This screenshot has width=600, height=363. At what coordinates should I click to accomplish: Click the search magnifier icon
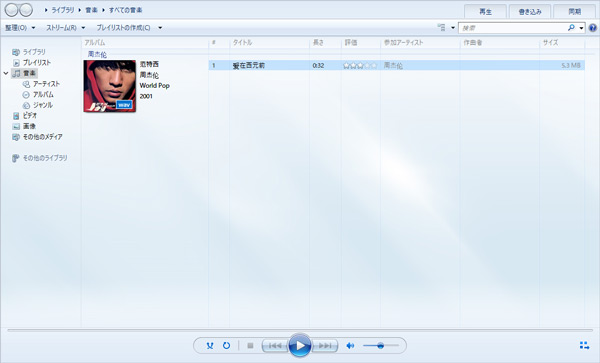[571, 28]
